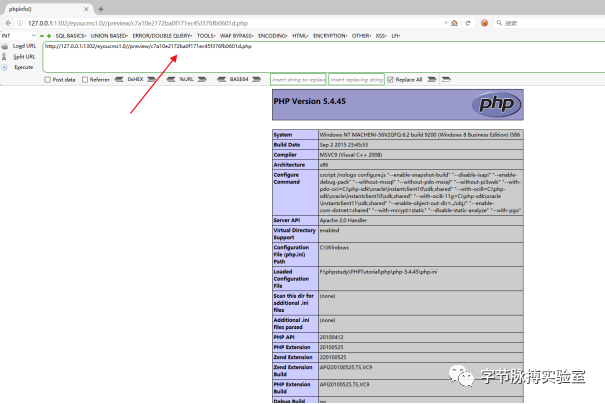The width and height of the screenshot is (605, 404).
Task: Open the ENCODING menu
Action: pos(273,35)
